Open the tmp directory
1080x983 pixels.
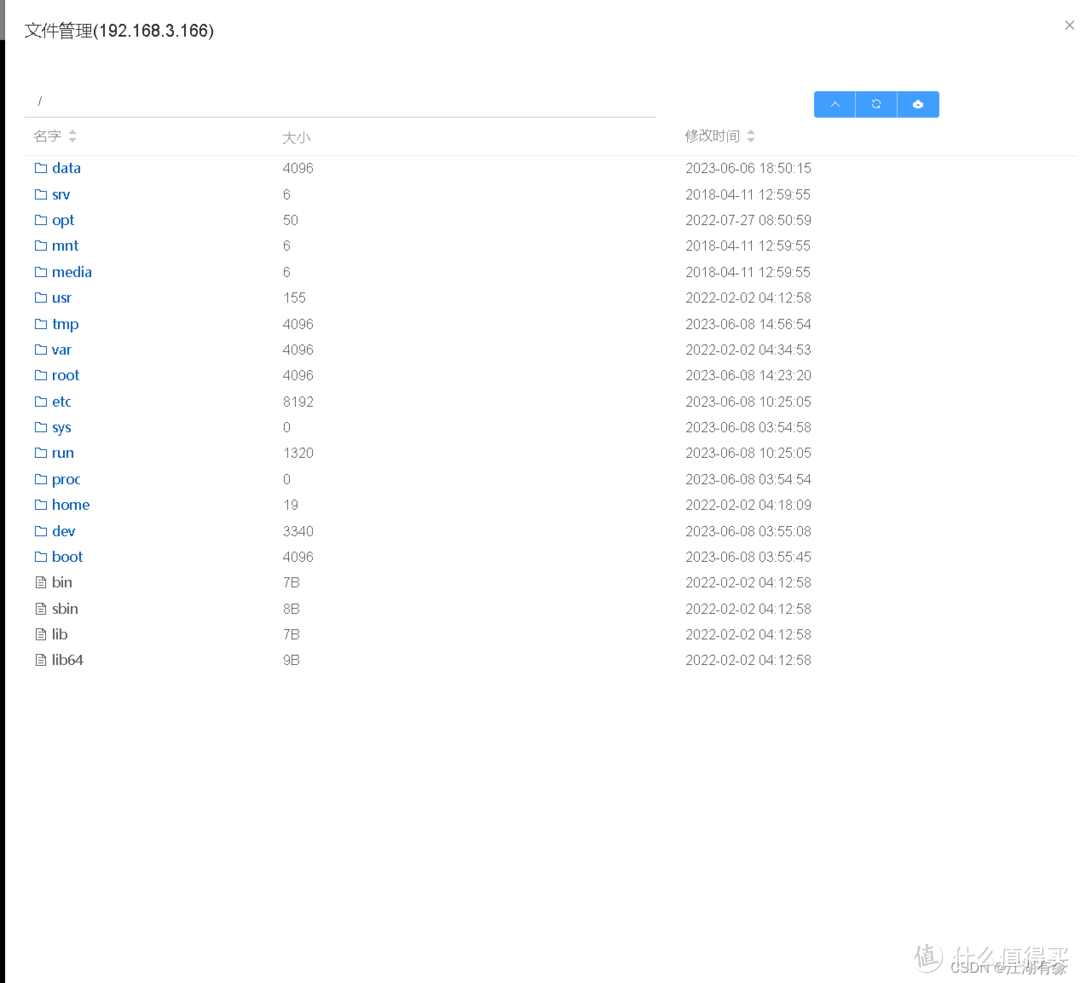coord(64,323)
